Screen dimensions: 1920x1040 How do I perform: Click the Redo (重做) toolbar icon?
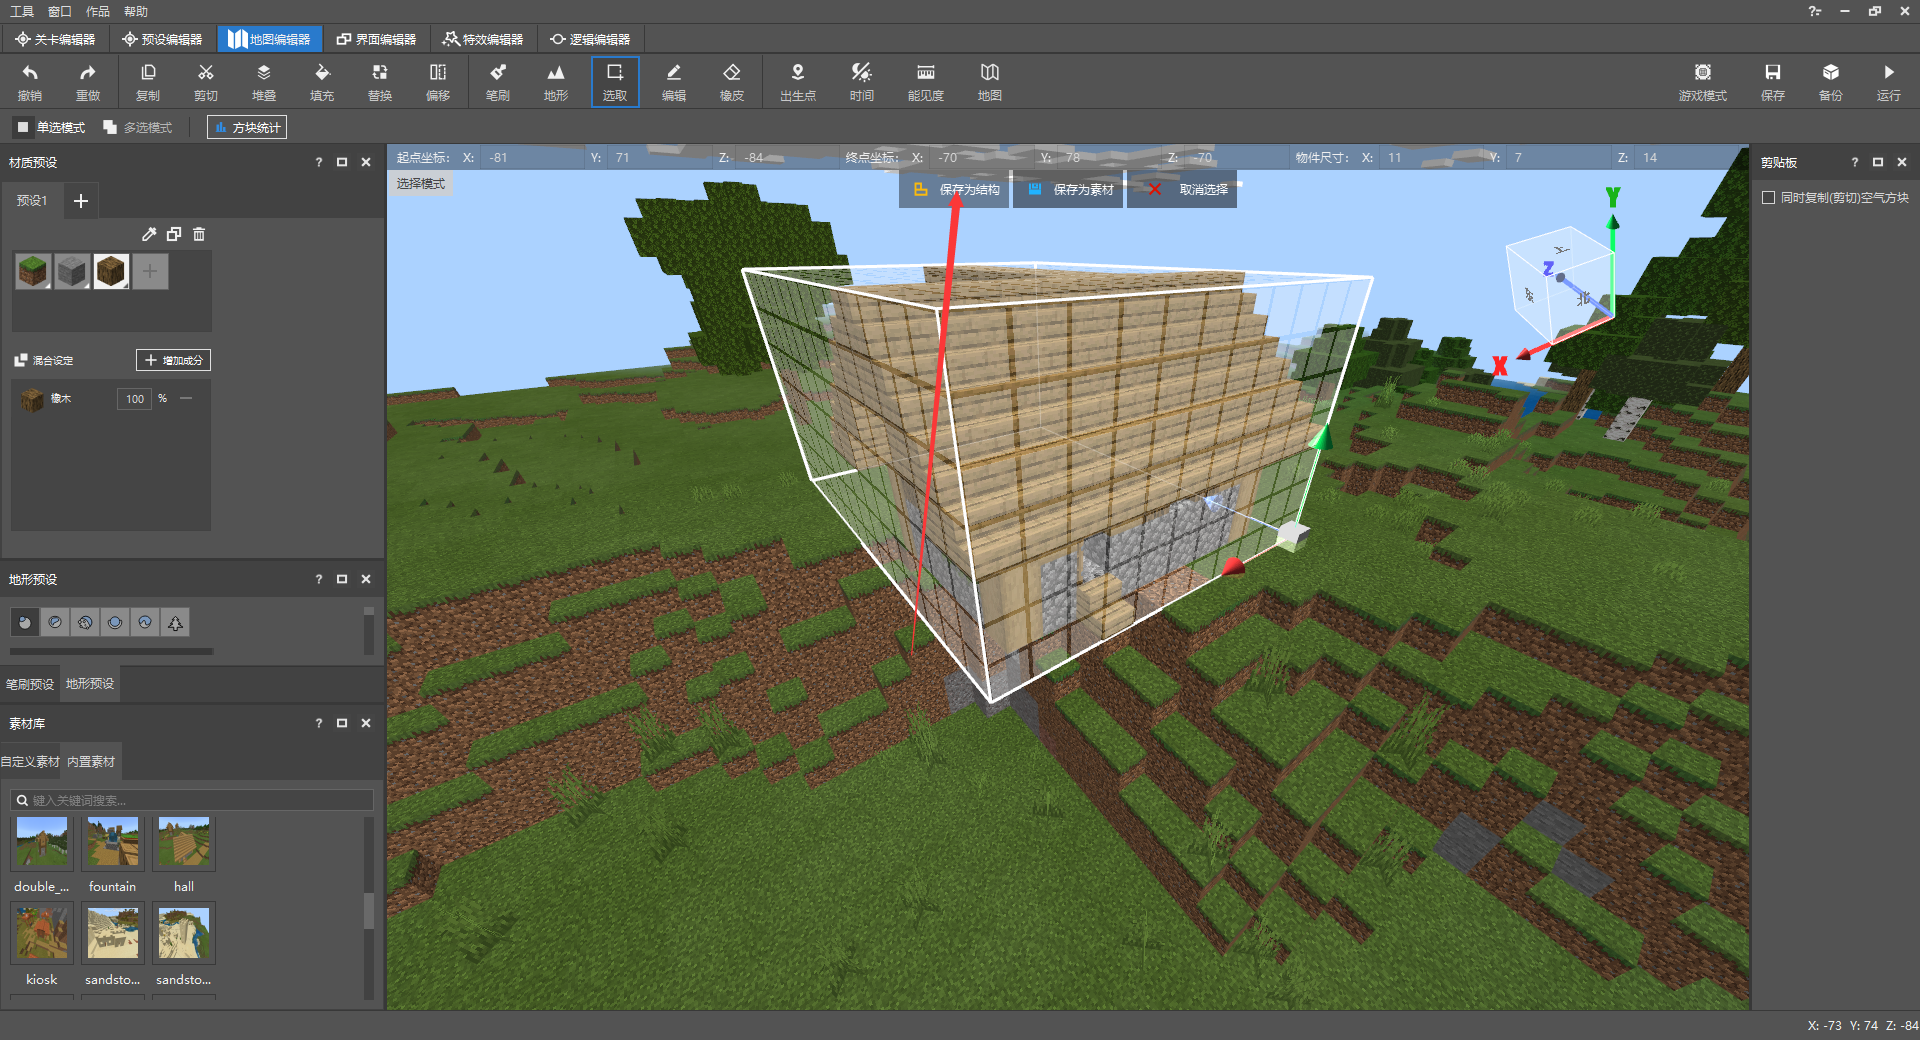[x=88, y=82]
